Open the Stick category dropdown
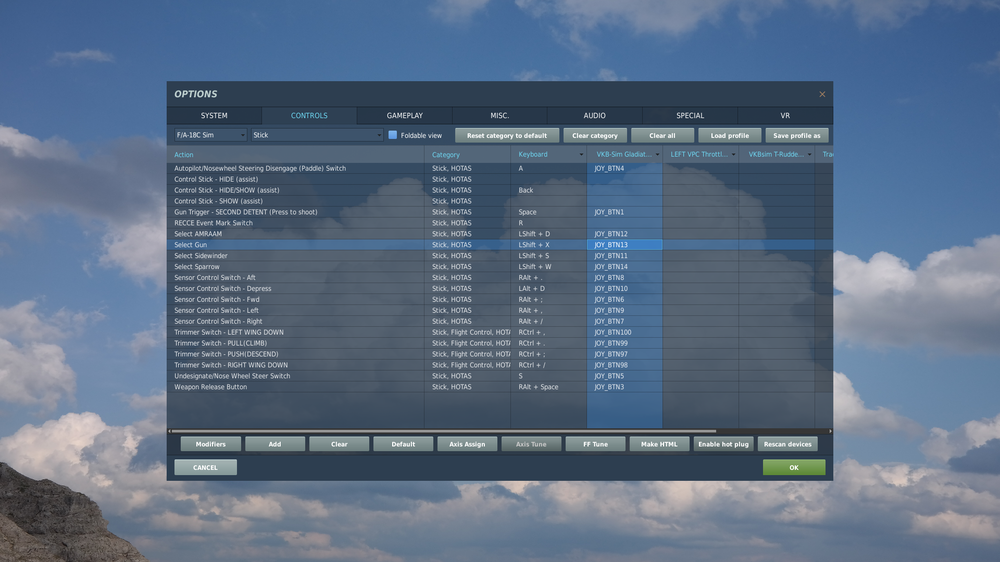Image resolution: width=1000 pixels, height=562 pixels. pos(317,135)
